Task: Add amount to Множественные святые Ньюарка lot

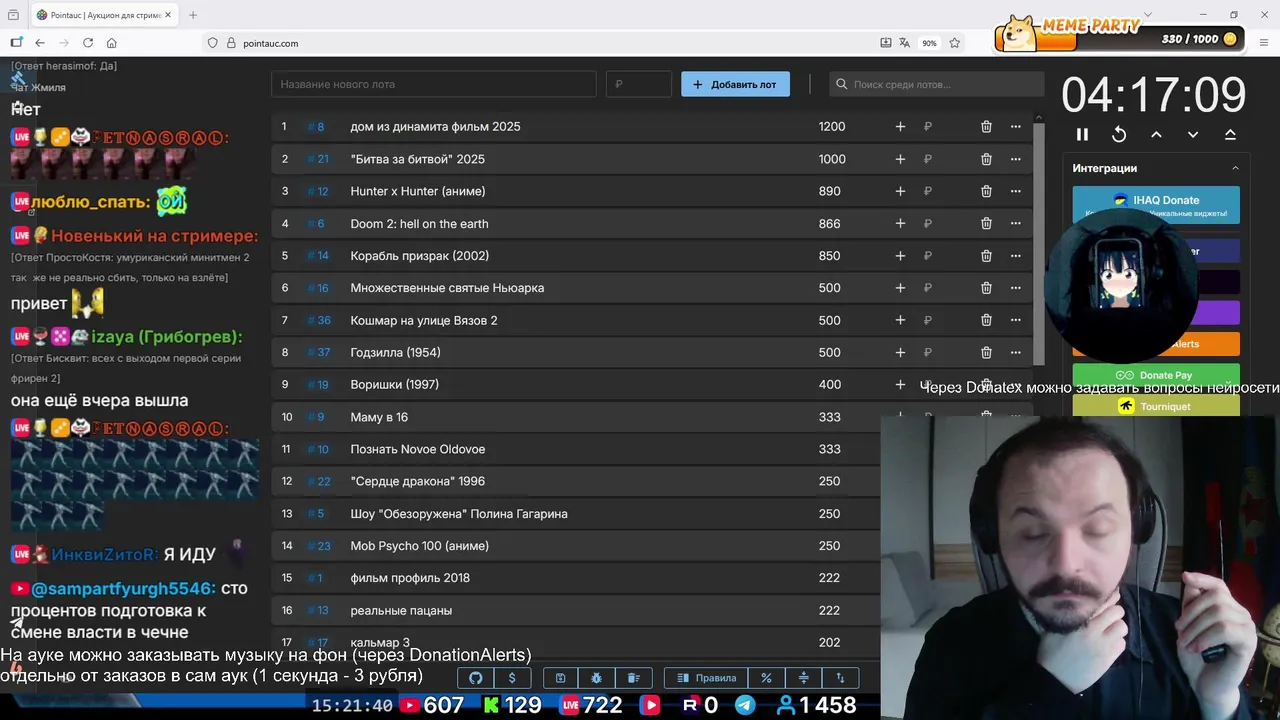Action: pos(900,288)
